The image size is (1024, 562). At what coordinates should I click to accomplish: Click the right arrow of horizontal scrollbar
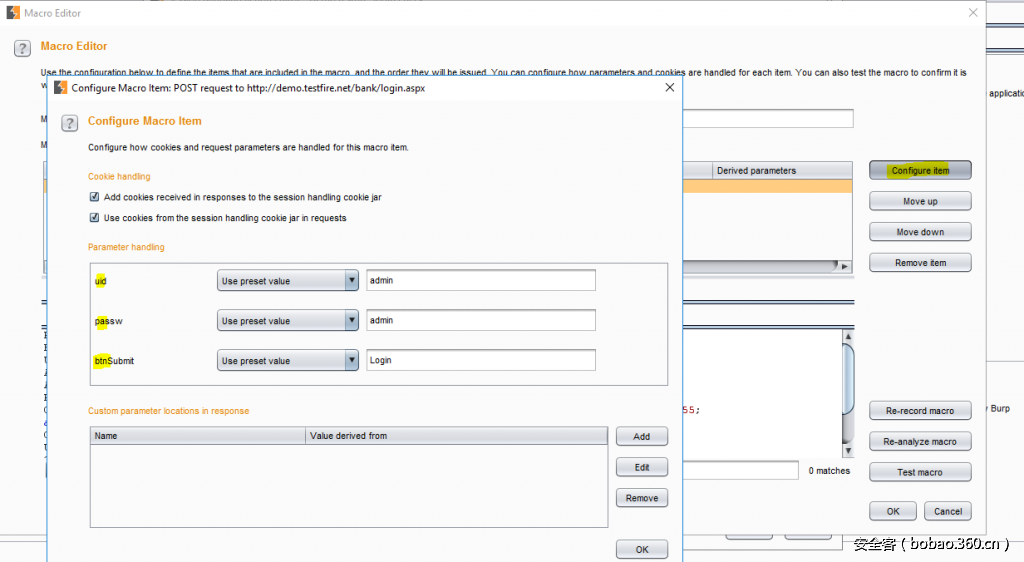coord(844,267)
